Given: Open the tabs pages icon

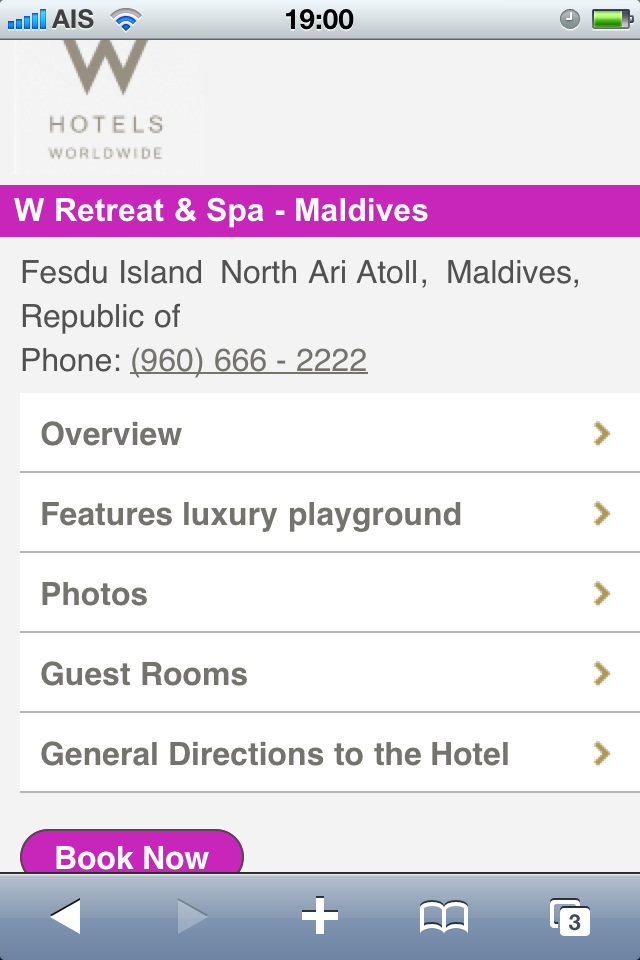Looking at the screenshot, I should [570, 917].
